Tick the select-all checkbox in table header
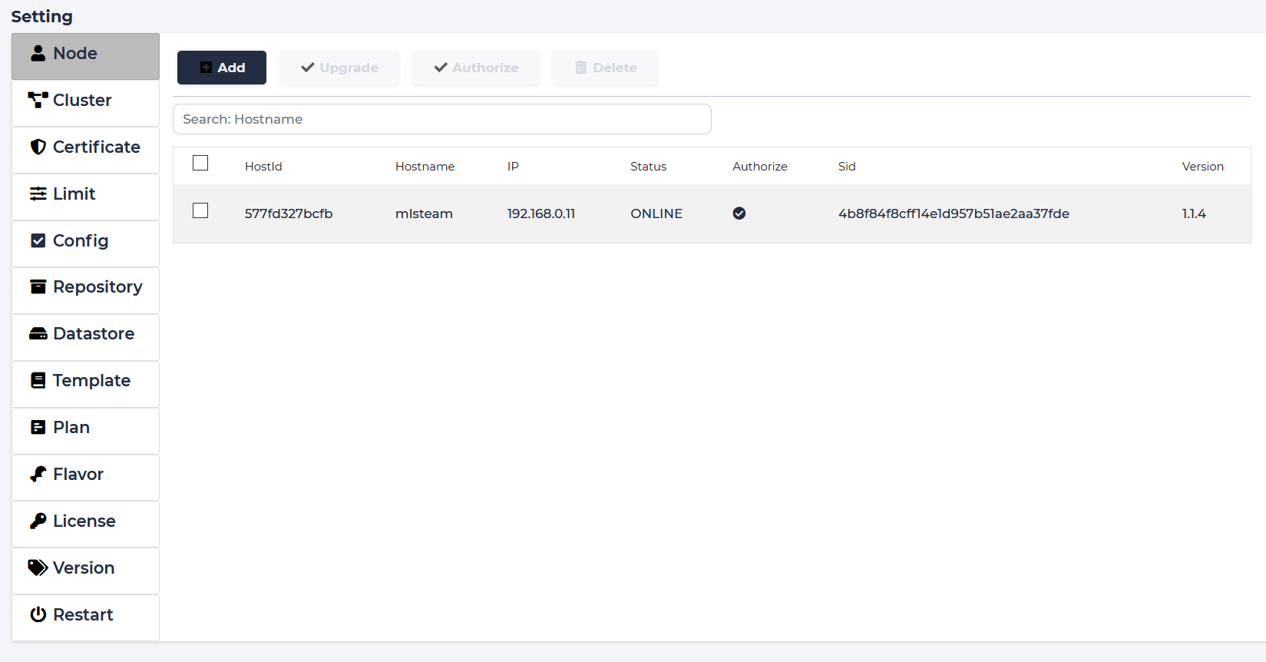Viewport: 1266px width, 662px height. coord(200,163)
